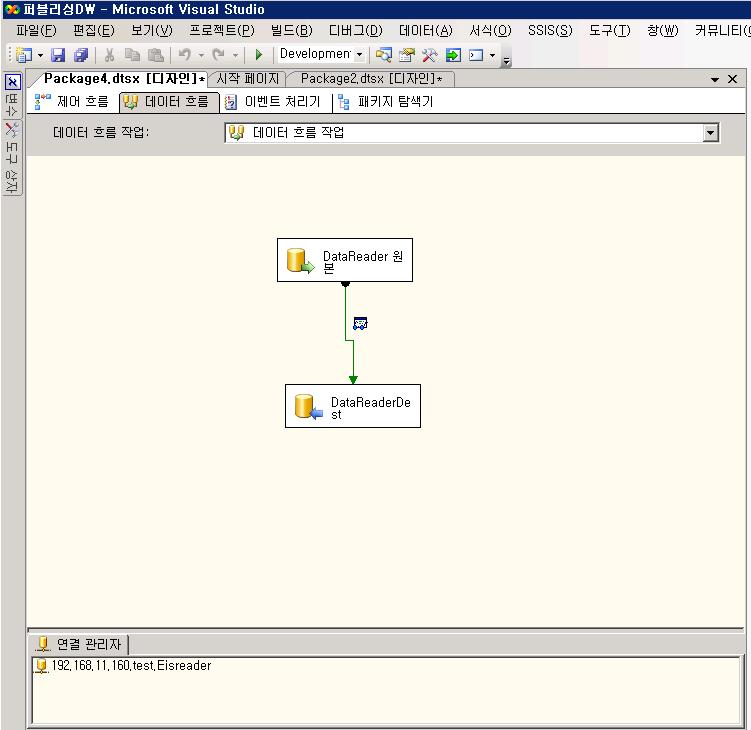Open the 편집(E) menu
751x730 pixels.
click(94, 31)
